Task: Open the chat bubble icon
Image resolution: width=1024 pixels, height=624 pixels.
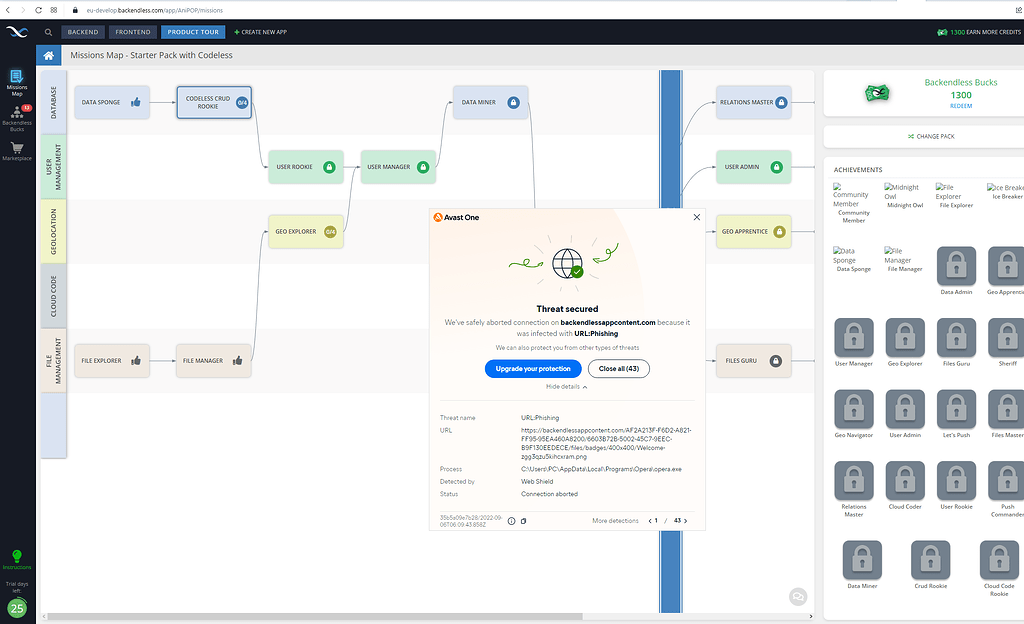Action: tap(797, 596)
